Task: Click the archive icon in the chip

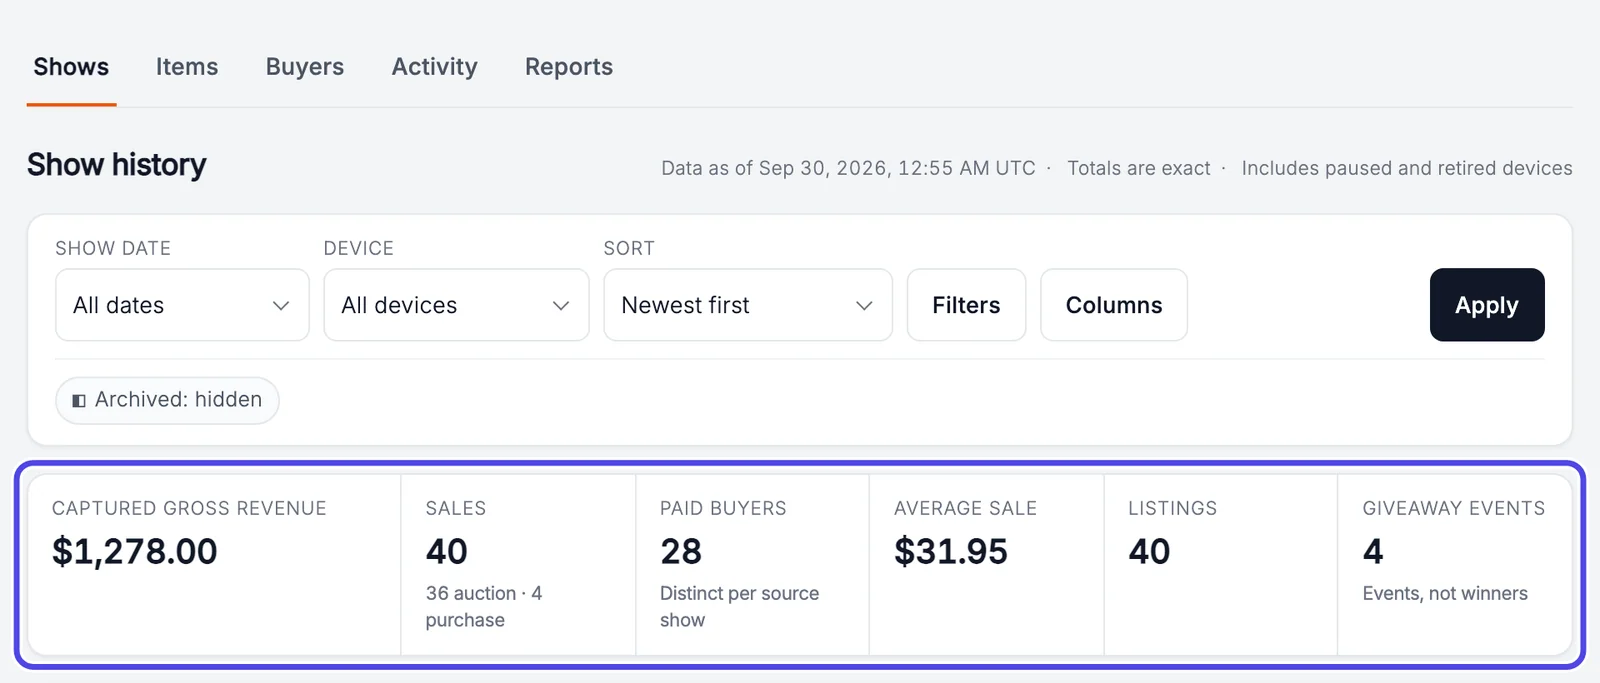Action: 79,401
